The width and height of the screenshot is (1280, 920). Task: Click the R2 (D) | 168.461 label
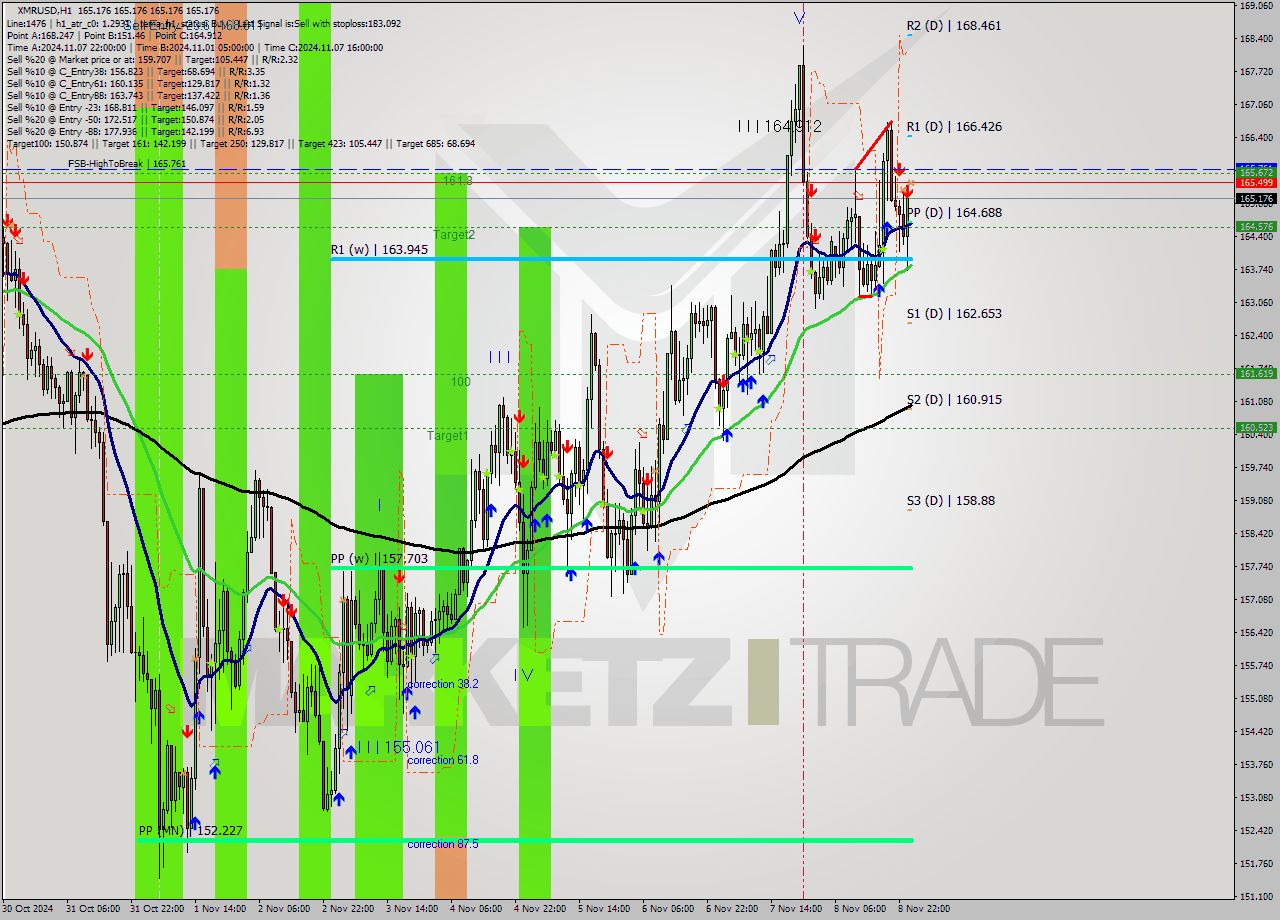click(x=954, y=26)
